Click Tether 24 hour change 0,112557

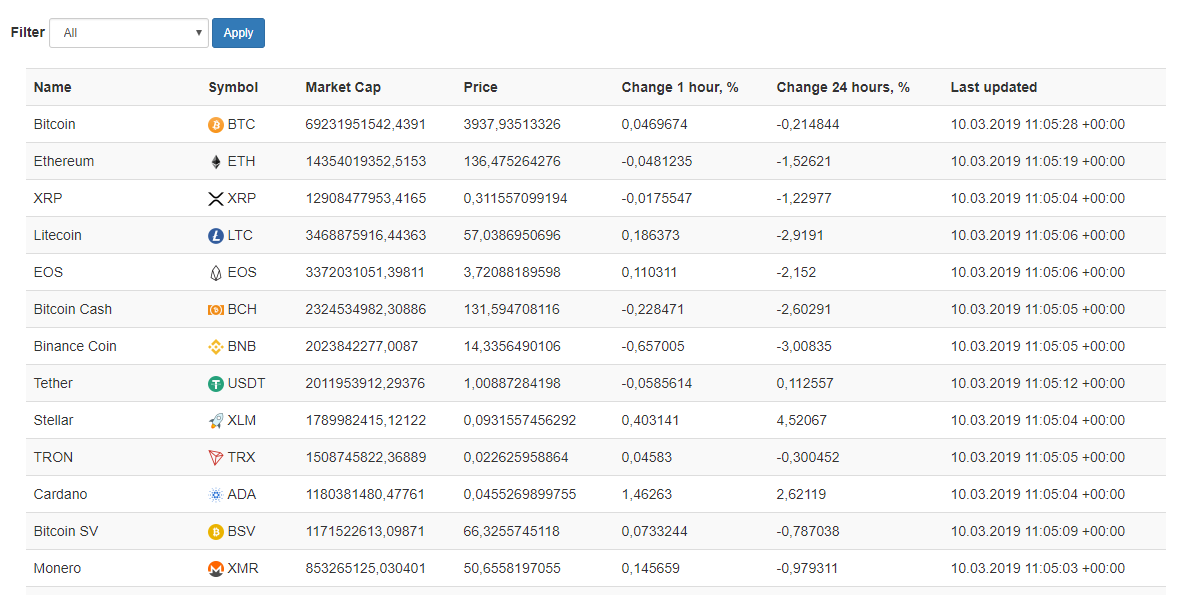click(x=806, y=383)
